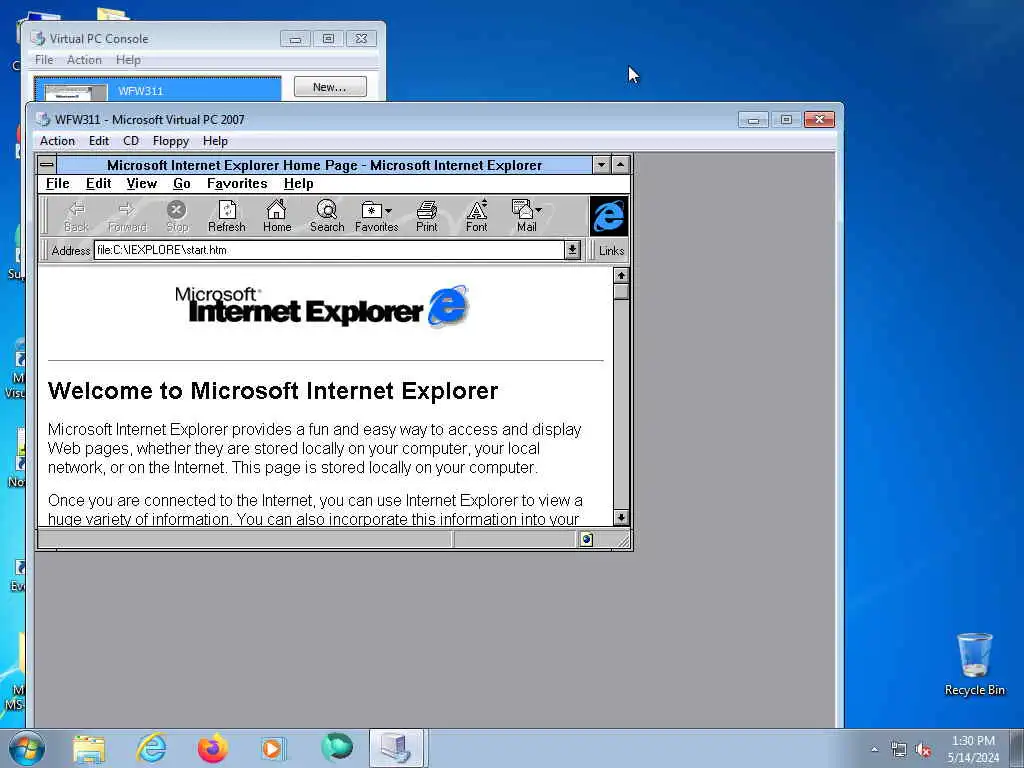The width and height of the screenshot is (1024, 768).
Task: Click the animated Internet Explorer logo in the toolbar
Action: click(x=609, y=216)
